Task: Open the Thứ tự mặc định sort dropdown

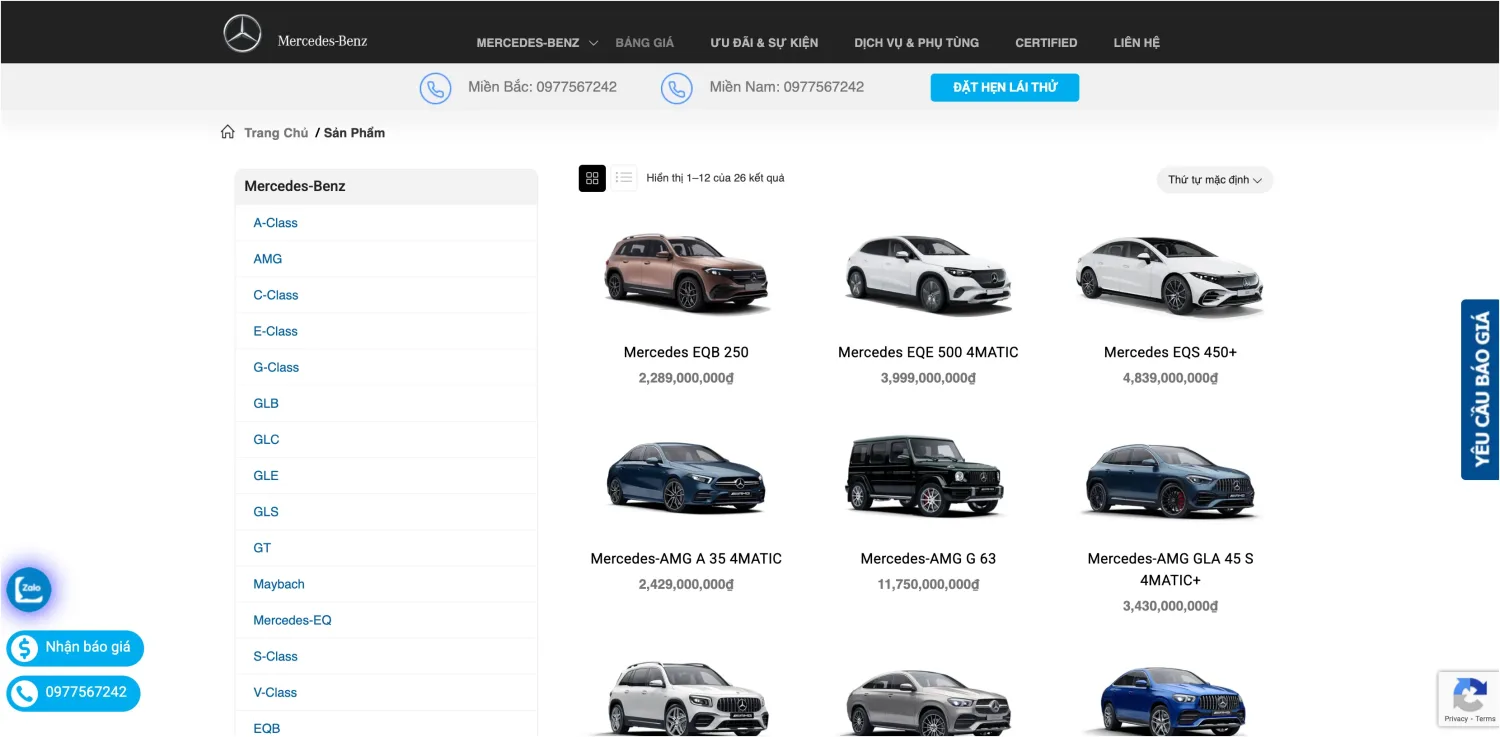Action: [1215, 180]
